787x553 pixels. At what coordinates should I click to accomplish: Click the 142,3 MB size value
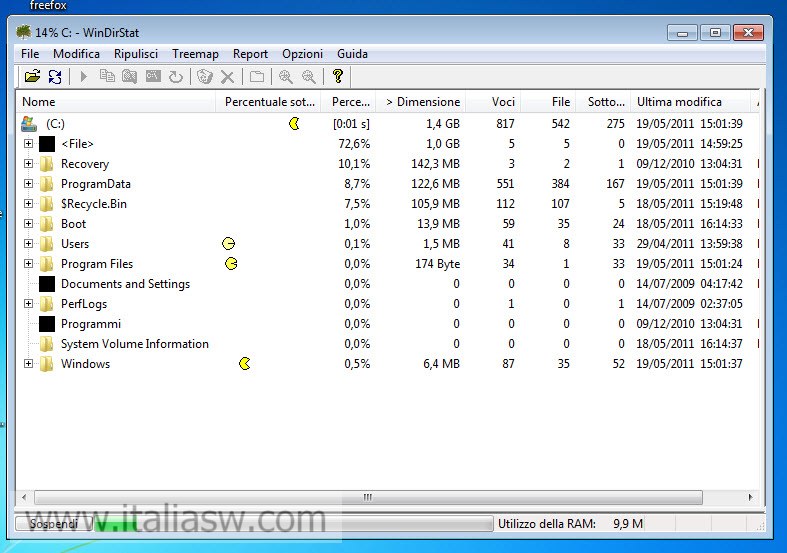[435, 164]
